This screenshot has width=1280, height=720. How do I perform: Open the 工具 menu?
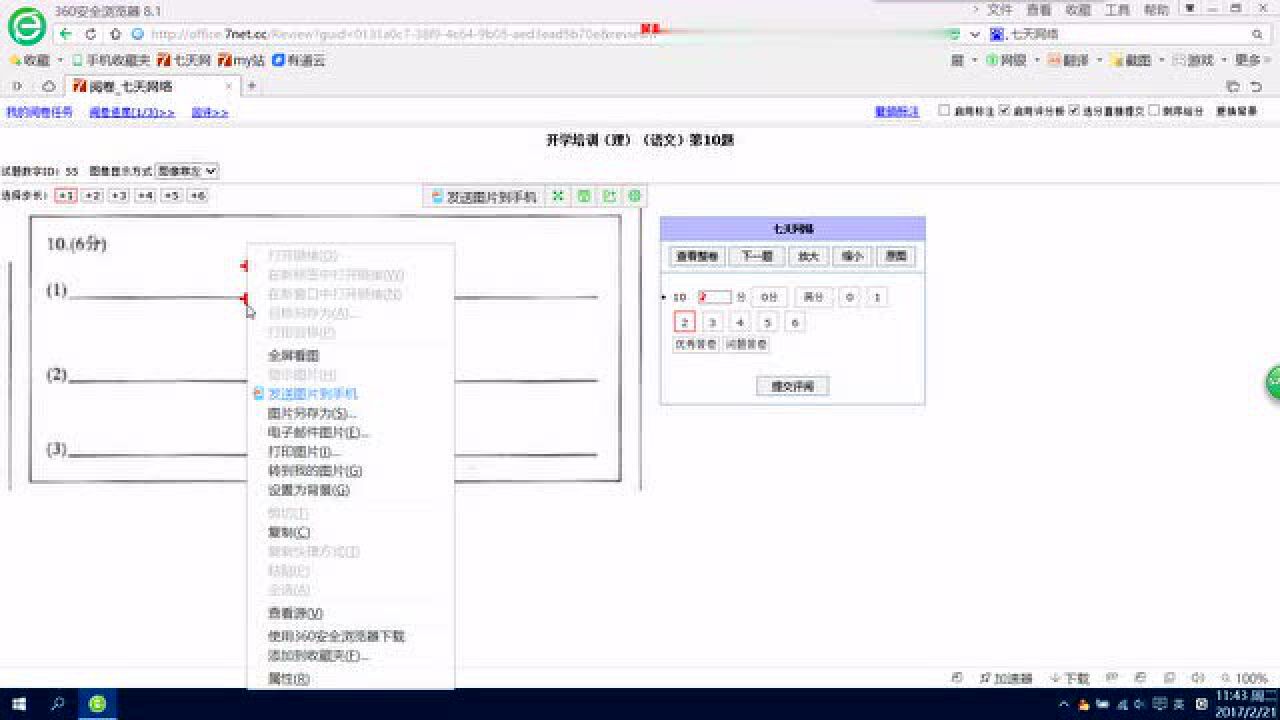(1116, 9)
